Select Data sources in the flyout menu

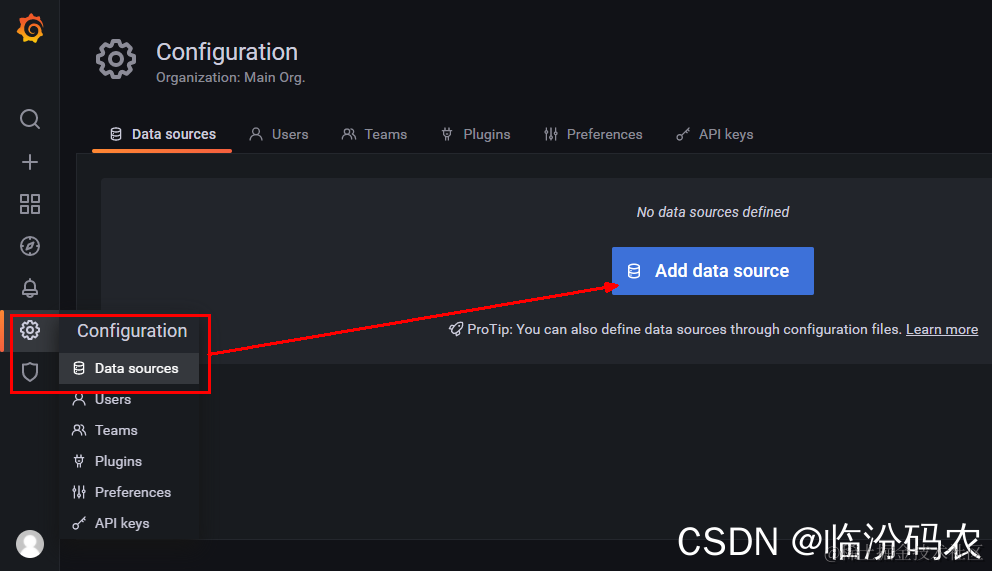click(x=129, y=368)
